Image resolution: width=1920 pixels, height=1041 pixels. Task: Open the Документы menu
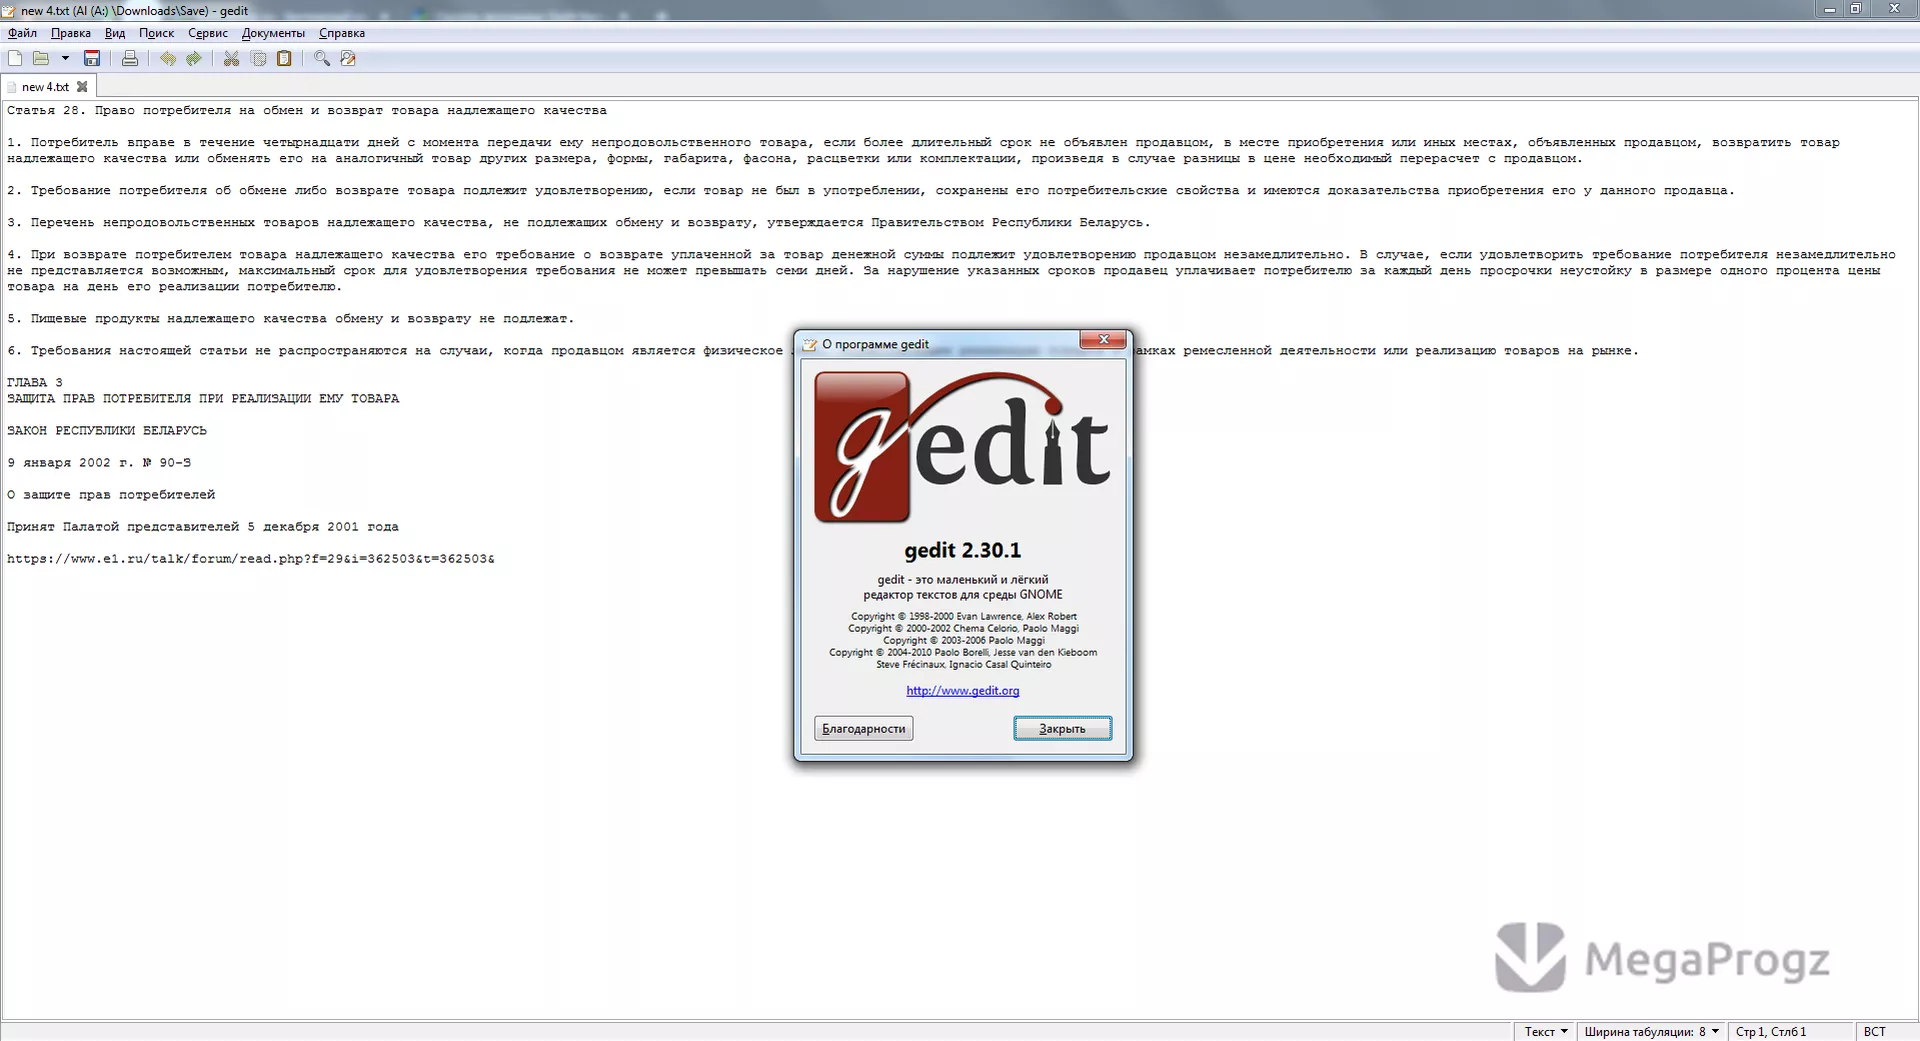(x=273, y=33)
